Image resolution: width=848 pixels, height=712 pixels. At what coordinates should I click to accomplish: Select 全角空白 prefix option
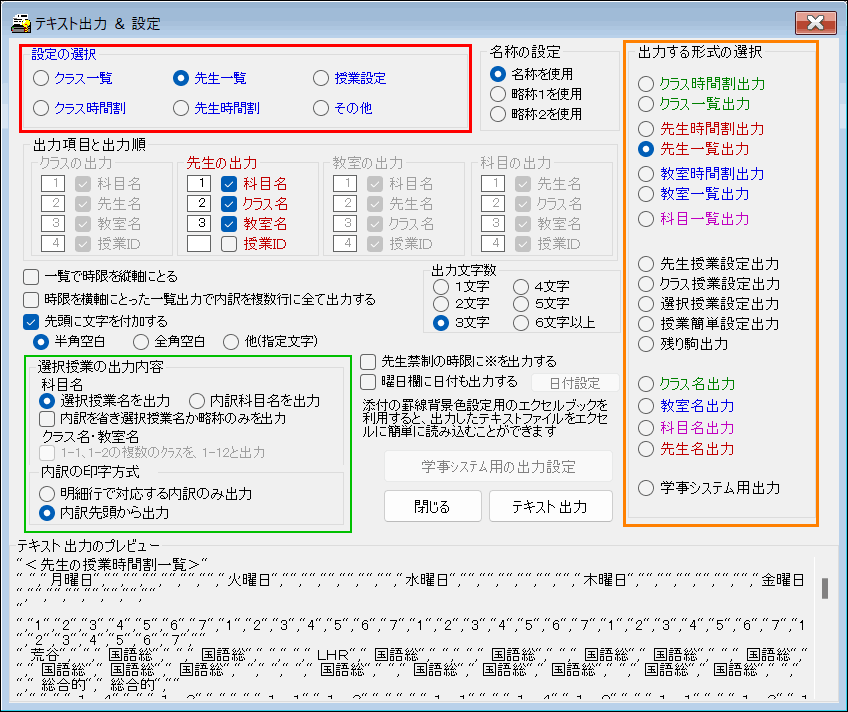click(x=141, y=342)
